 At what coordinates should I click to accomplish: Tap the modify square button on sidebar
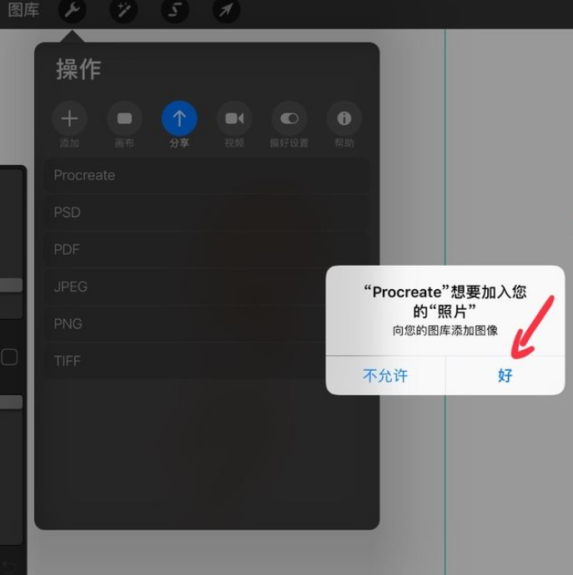9,357
